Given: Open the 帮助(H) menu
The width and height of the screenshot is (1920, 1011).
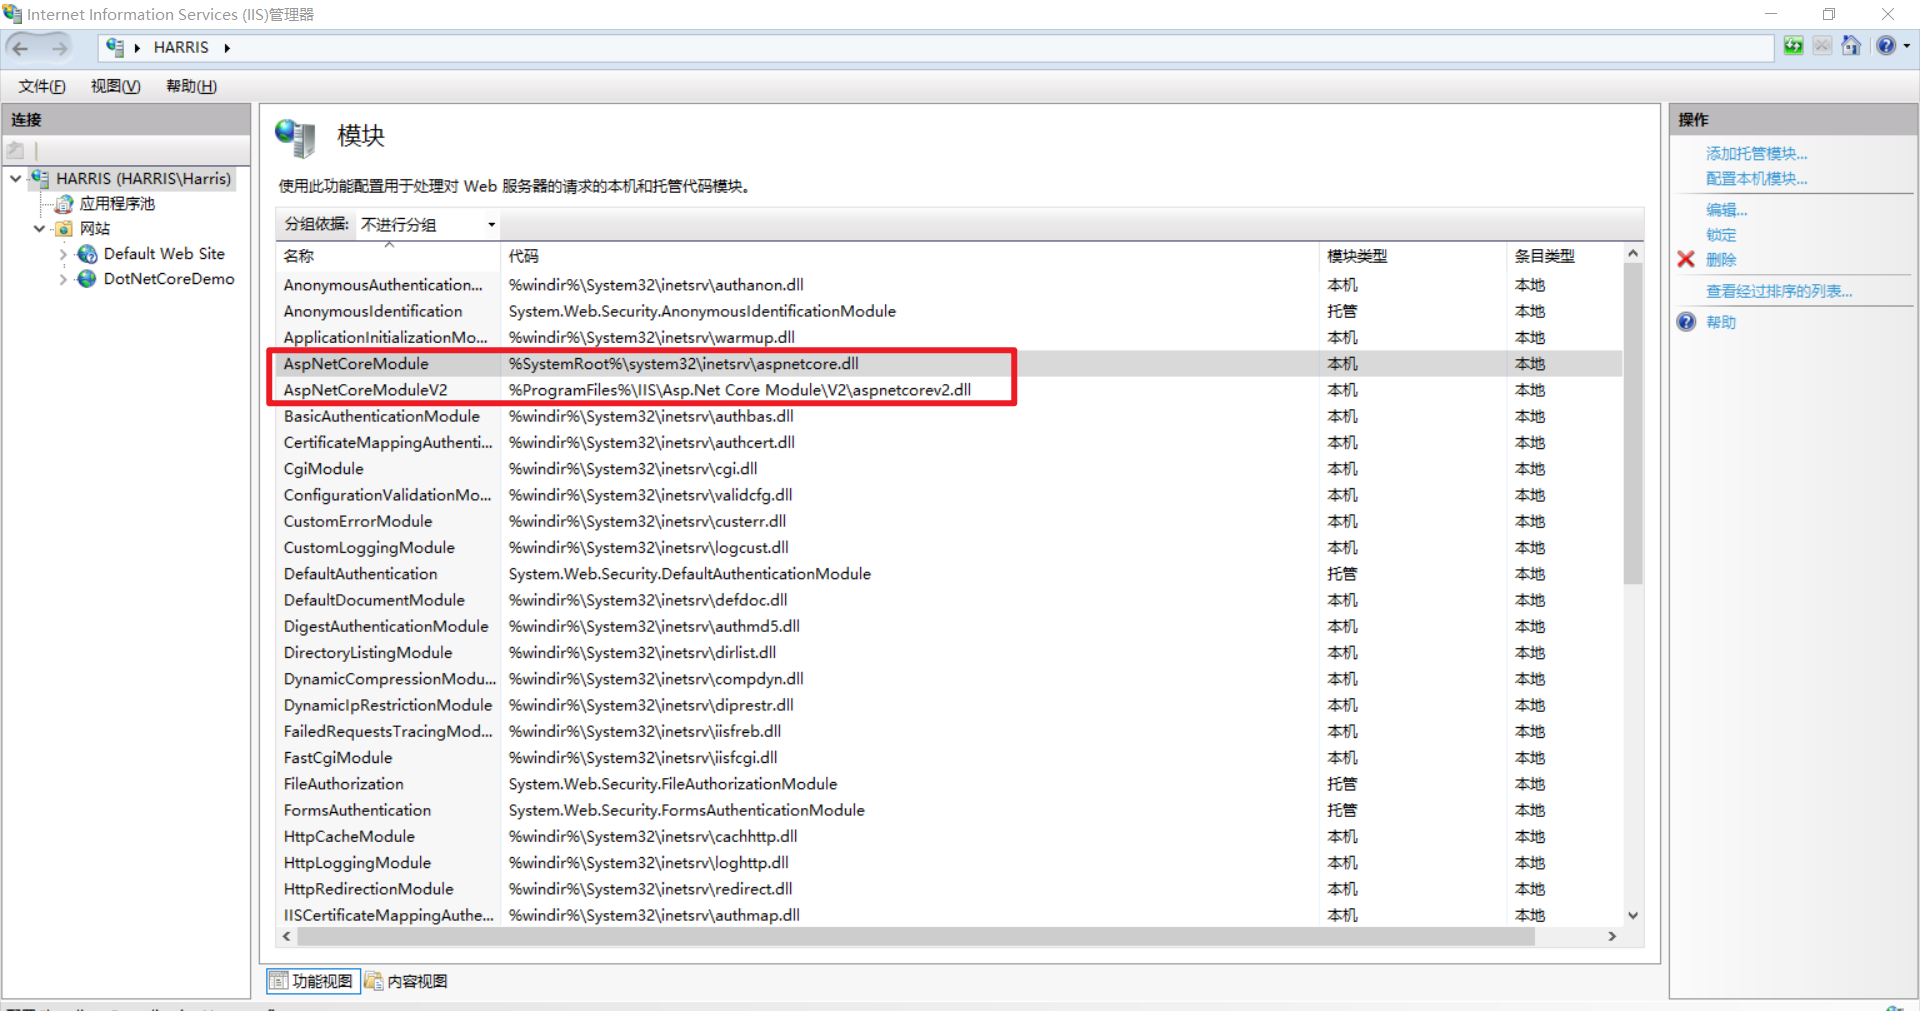Looking at the screenshot, I should point(191,86).
